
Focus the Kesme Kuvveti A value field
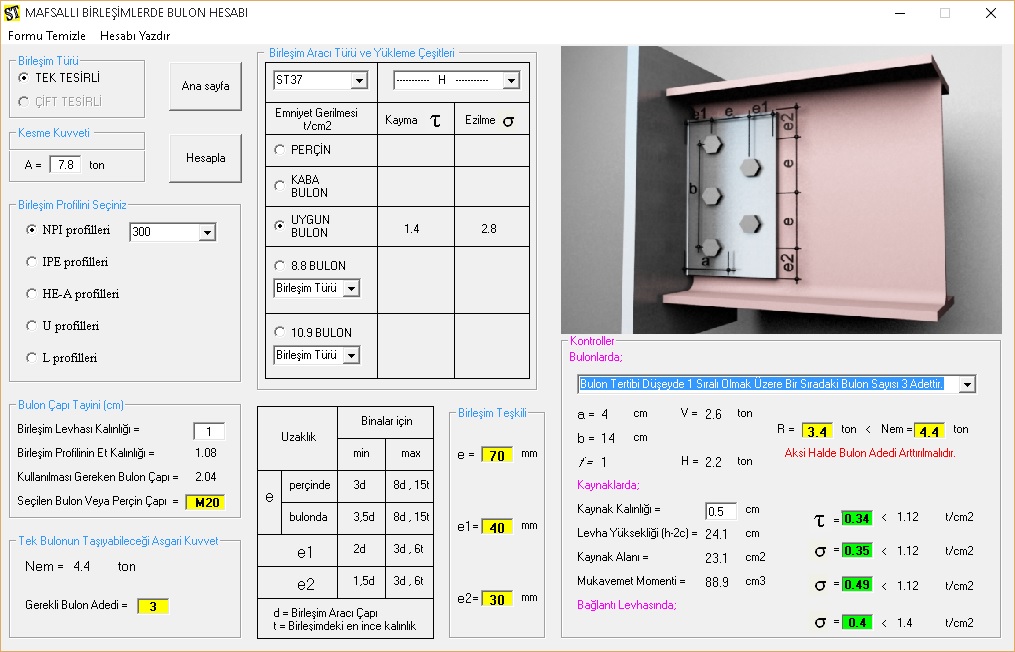point(65,164)
